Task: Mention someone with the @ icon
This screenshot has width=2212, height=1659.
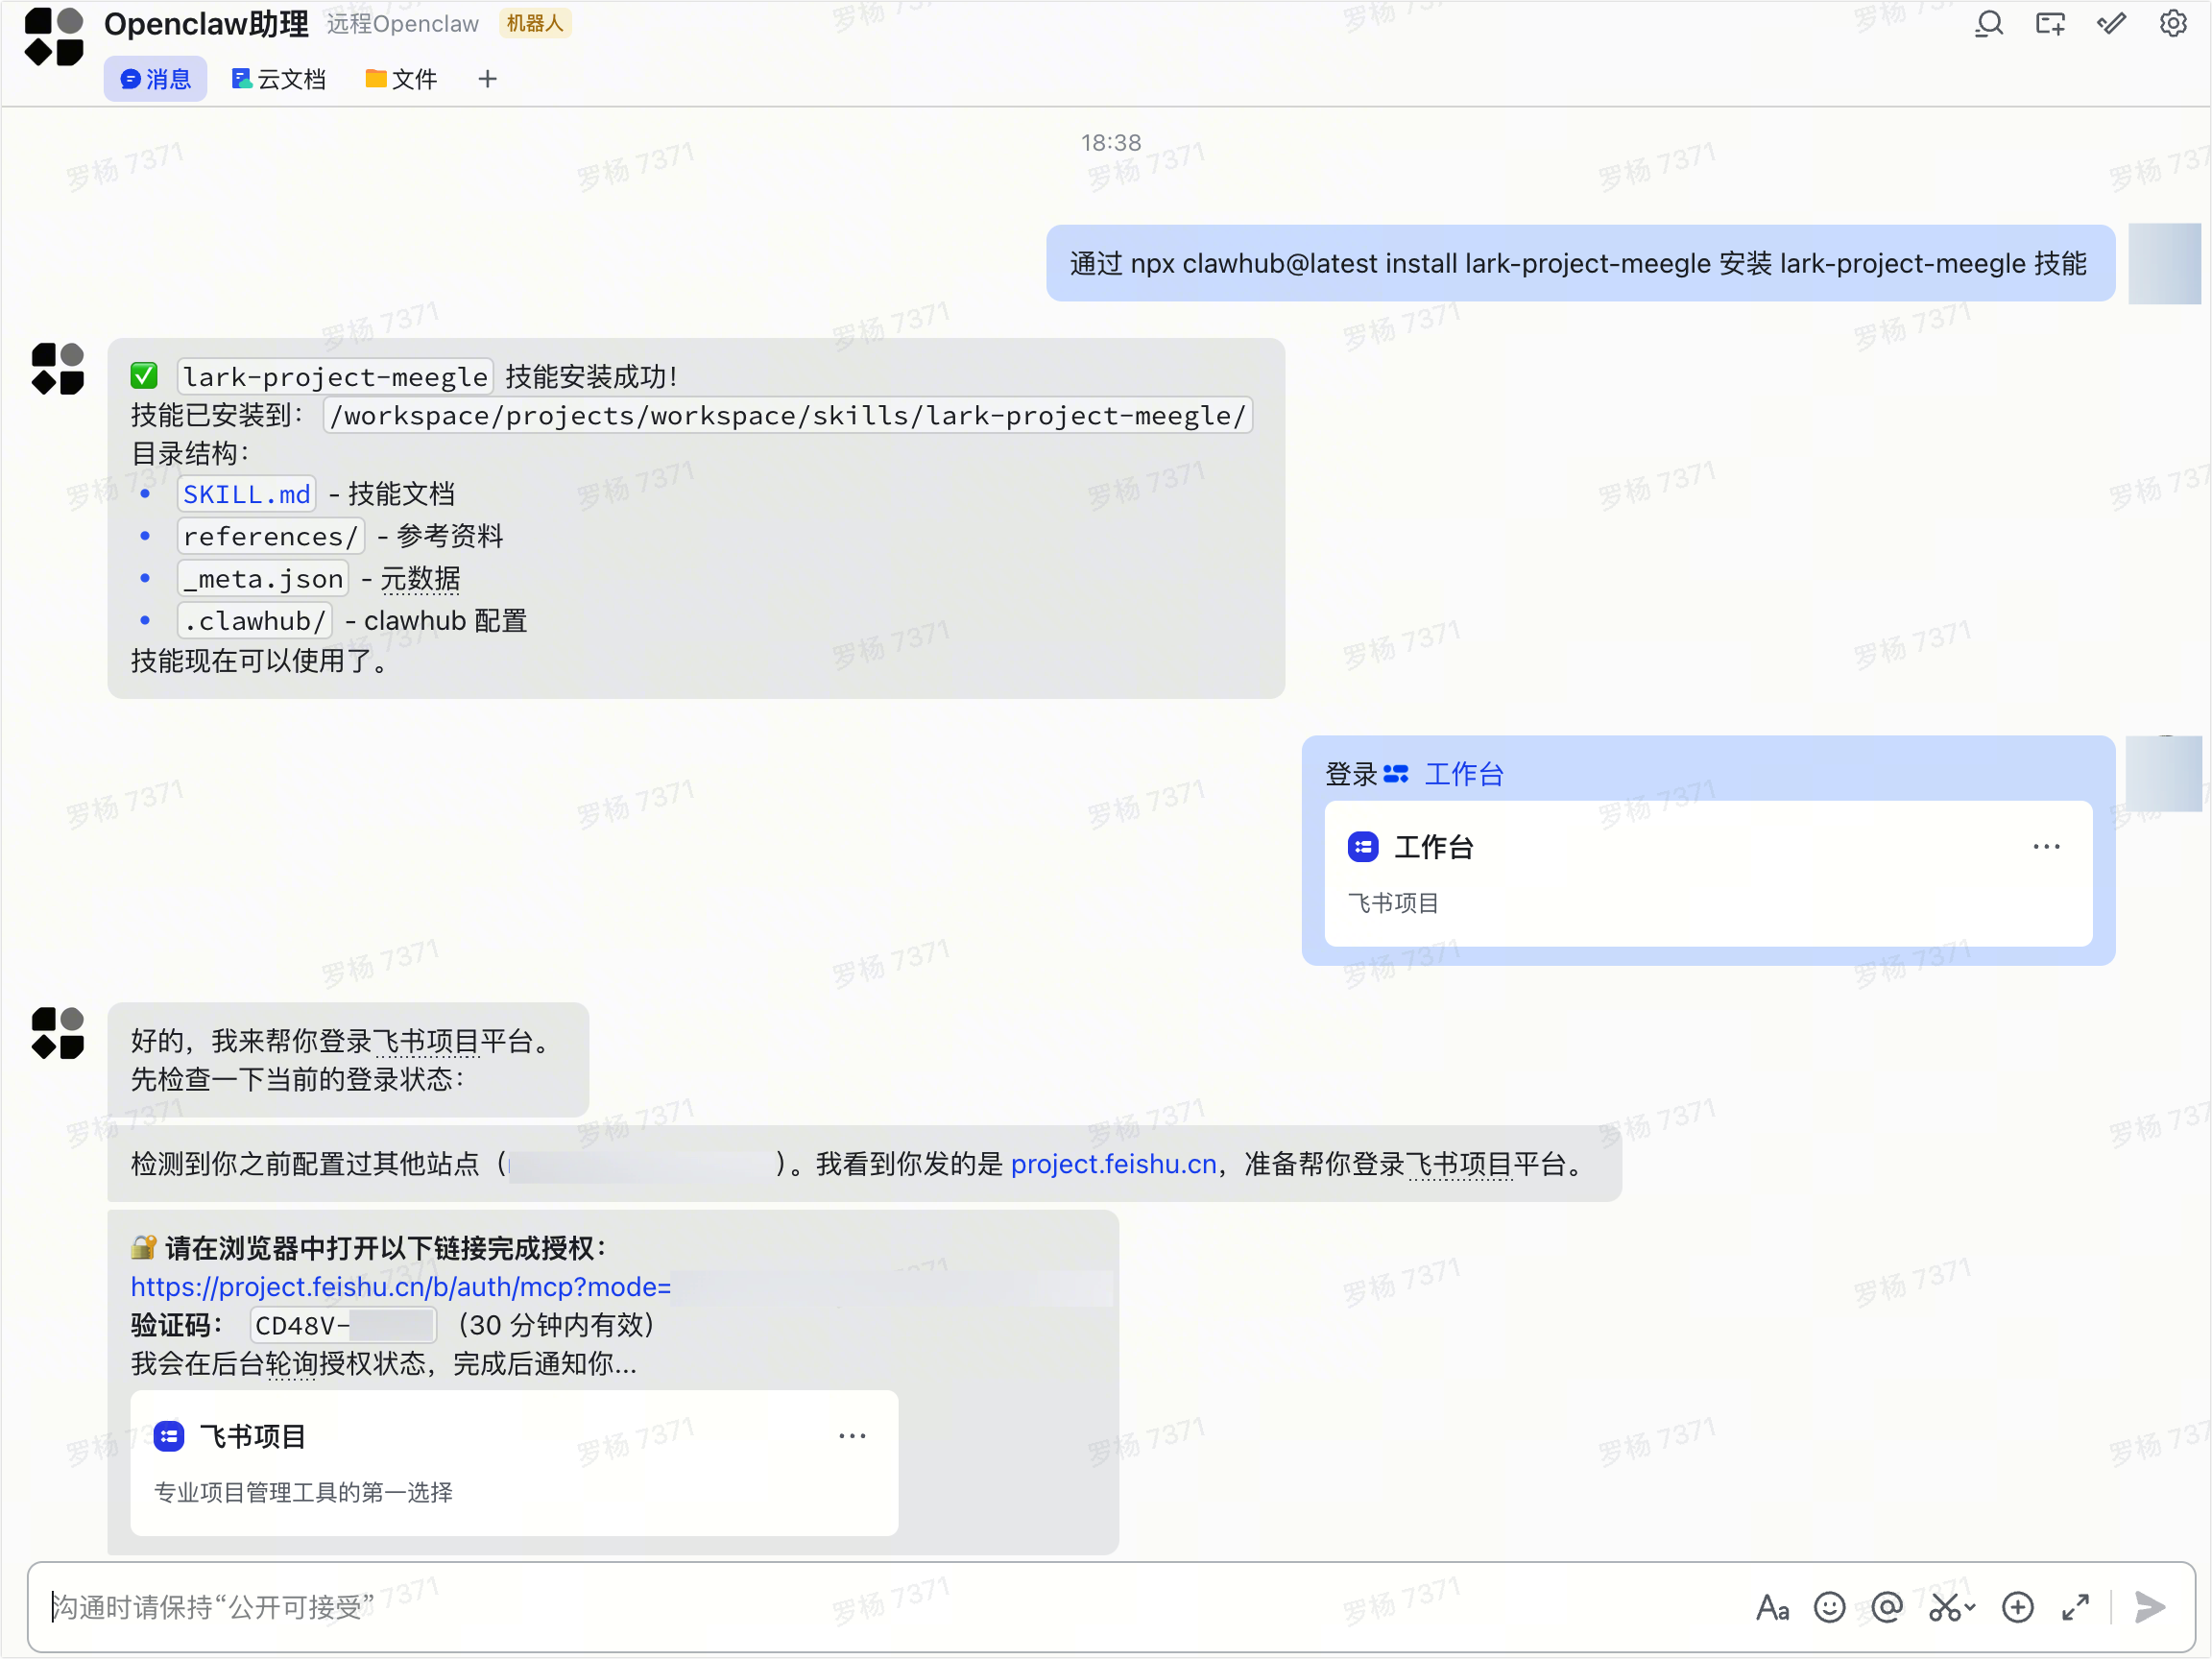Action: point(1887,1607)
